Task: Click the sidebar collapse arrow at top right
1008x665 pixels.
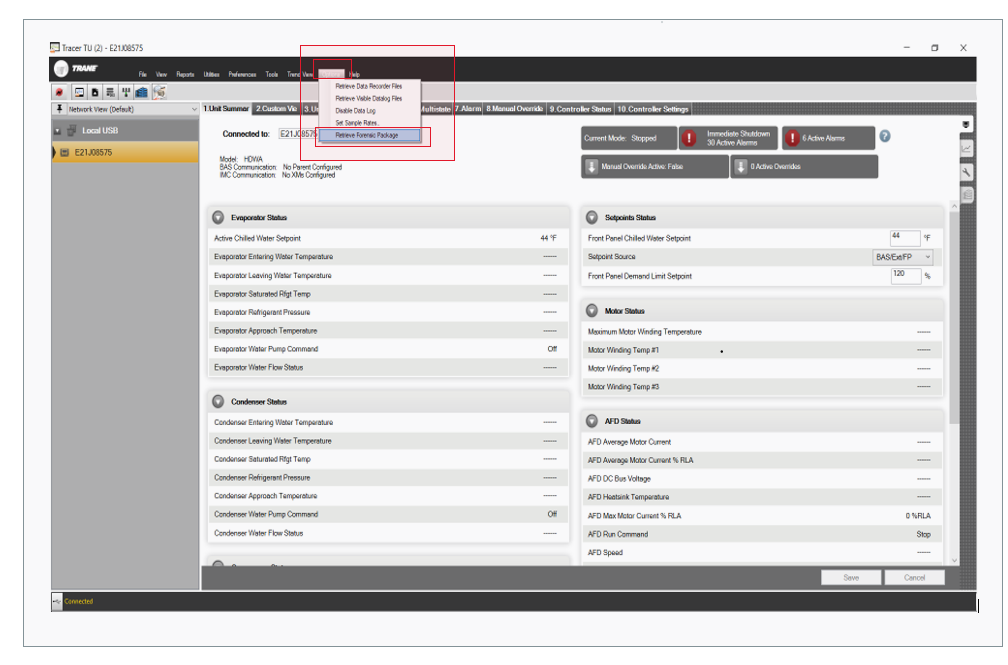Action: (x=966, y=124)
